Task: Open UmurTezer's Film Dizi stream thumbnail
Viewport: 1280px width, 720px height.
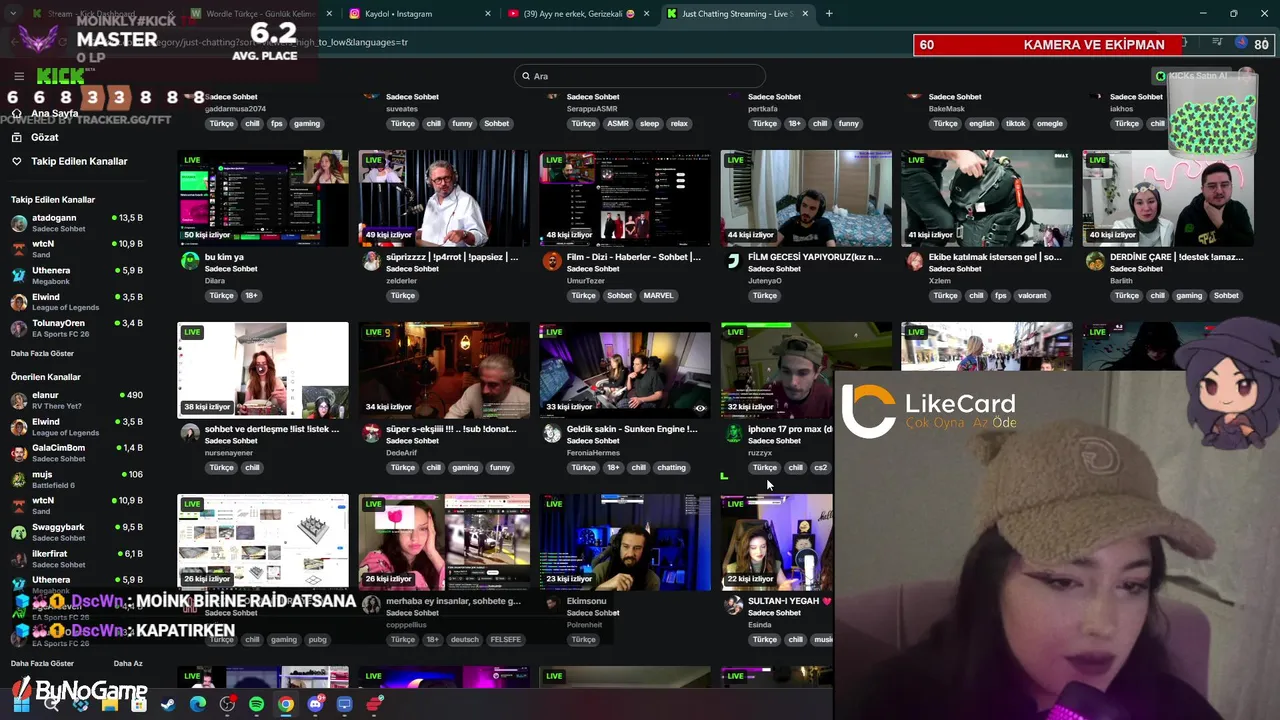Action: pos(625,198)
